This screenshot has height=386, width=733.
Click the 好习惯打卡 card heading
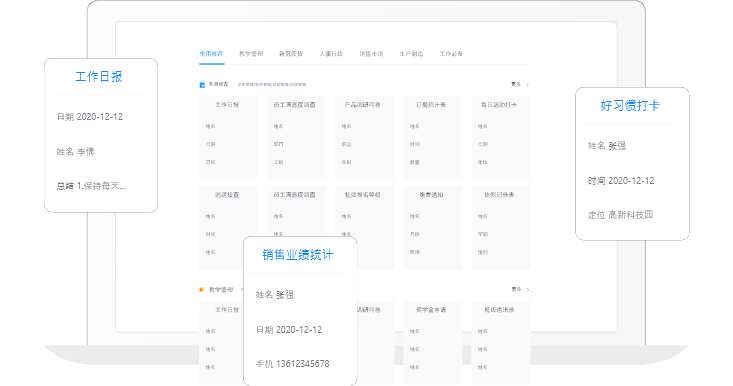[630, 106]
